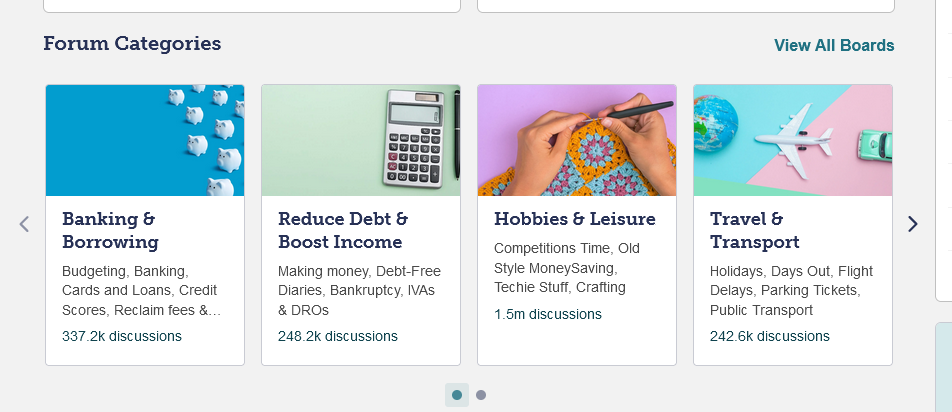
Task: Click 1.5m discussions count
Action: click(548, 314)
